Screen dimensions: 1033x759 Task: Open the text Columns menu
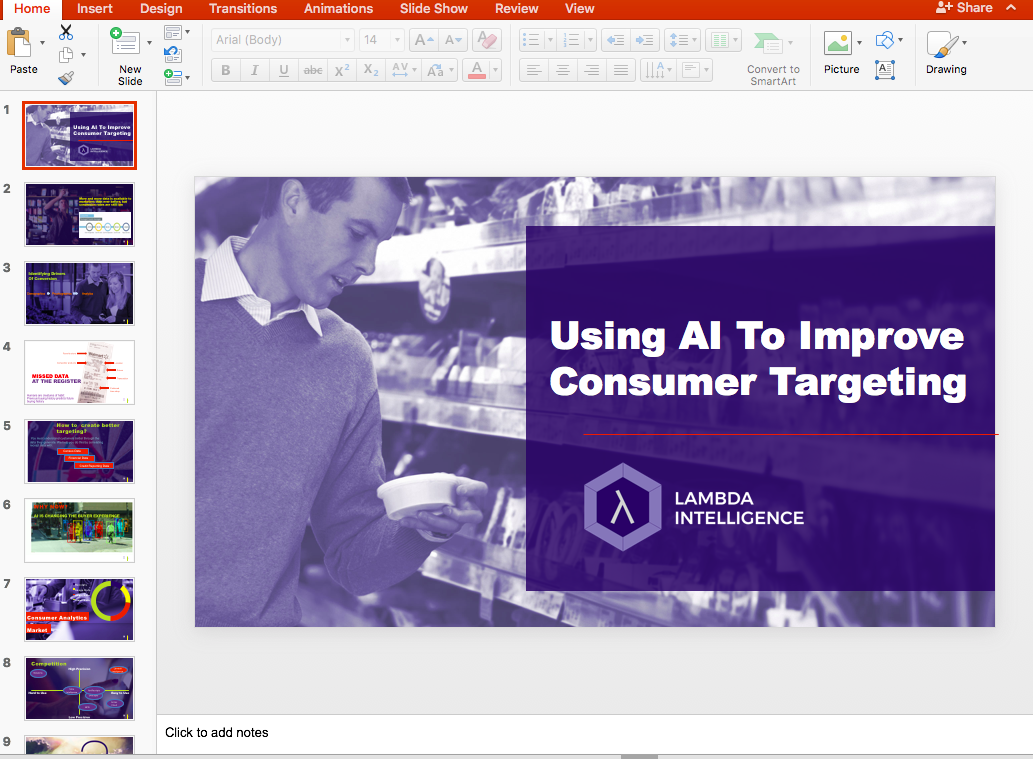click(x=723, y=40)
